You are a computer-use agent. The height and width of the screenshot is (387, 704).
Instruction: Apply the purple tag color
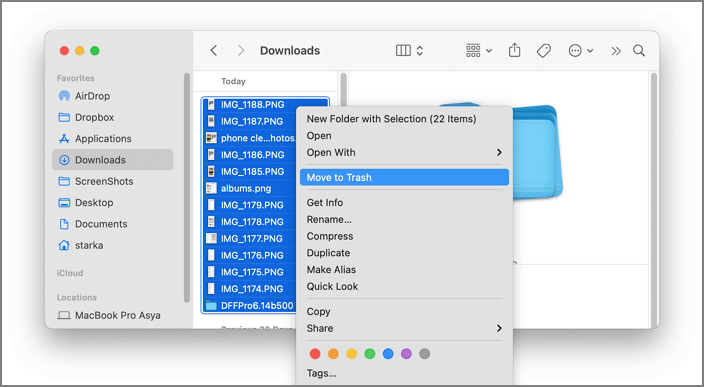point(406,354)
